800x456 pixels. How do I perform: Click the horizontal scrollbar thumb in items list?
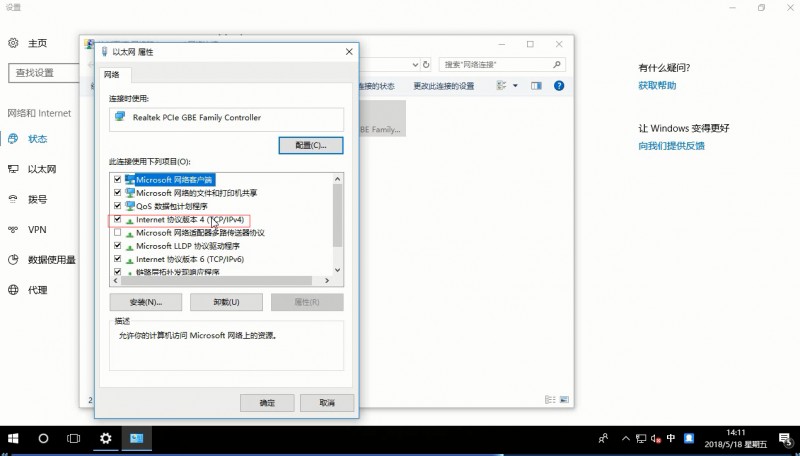[216, 281]
